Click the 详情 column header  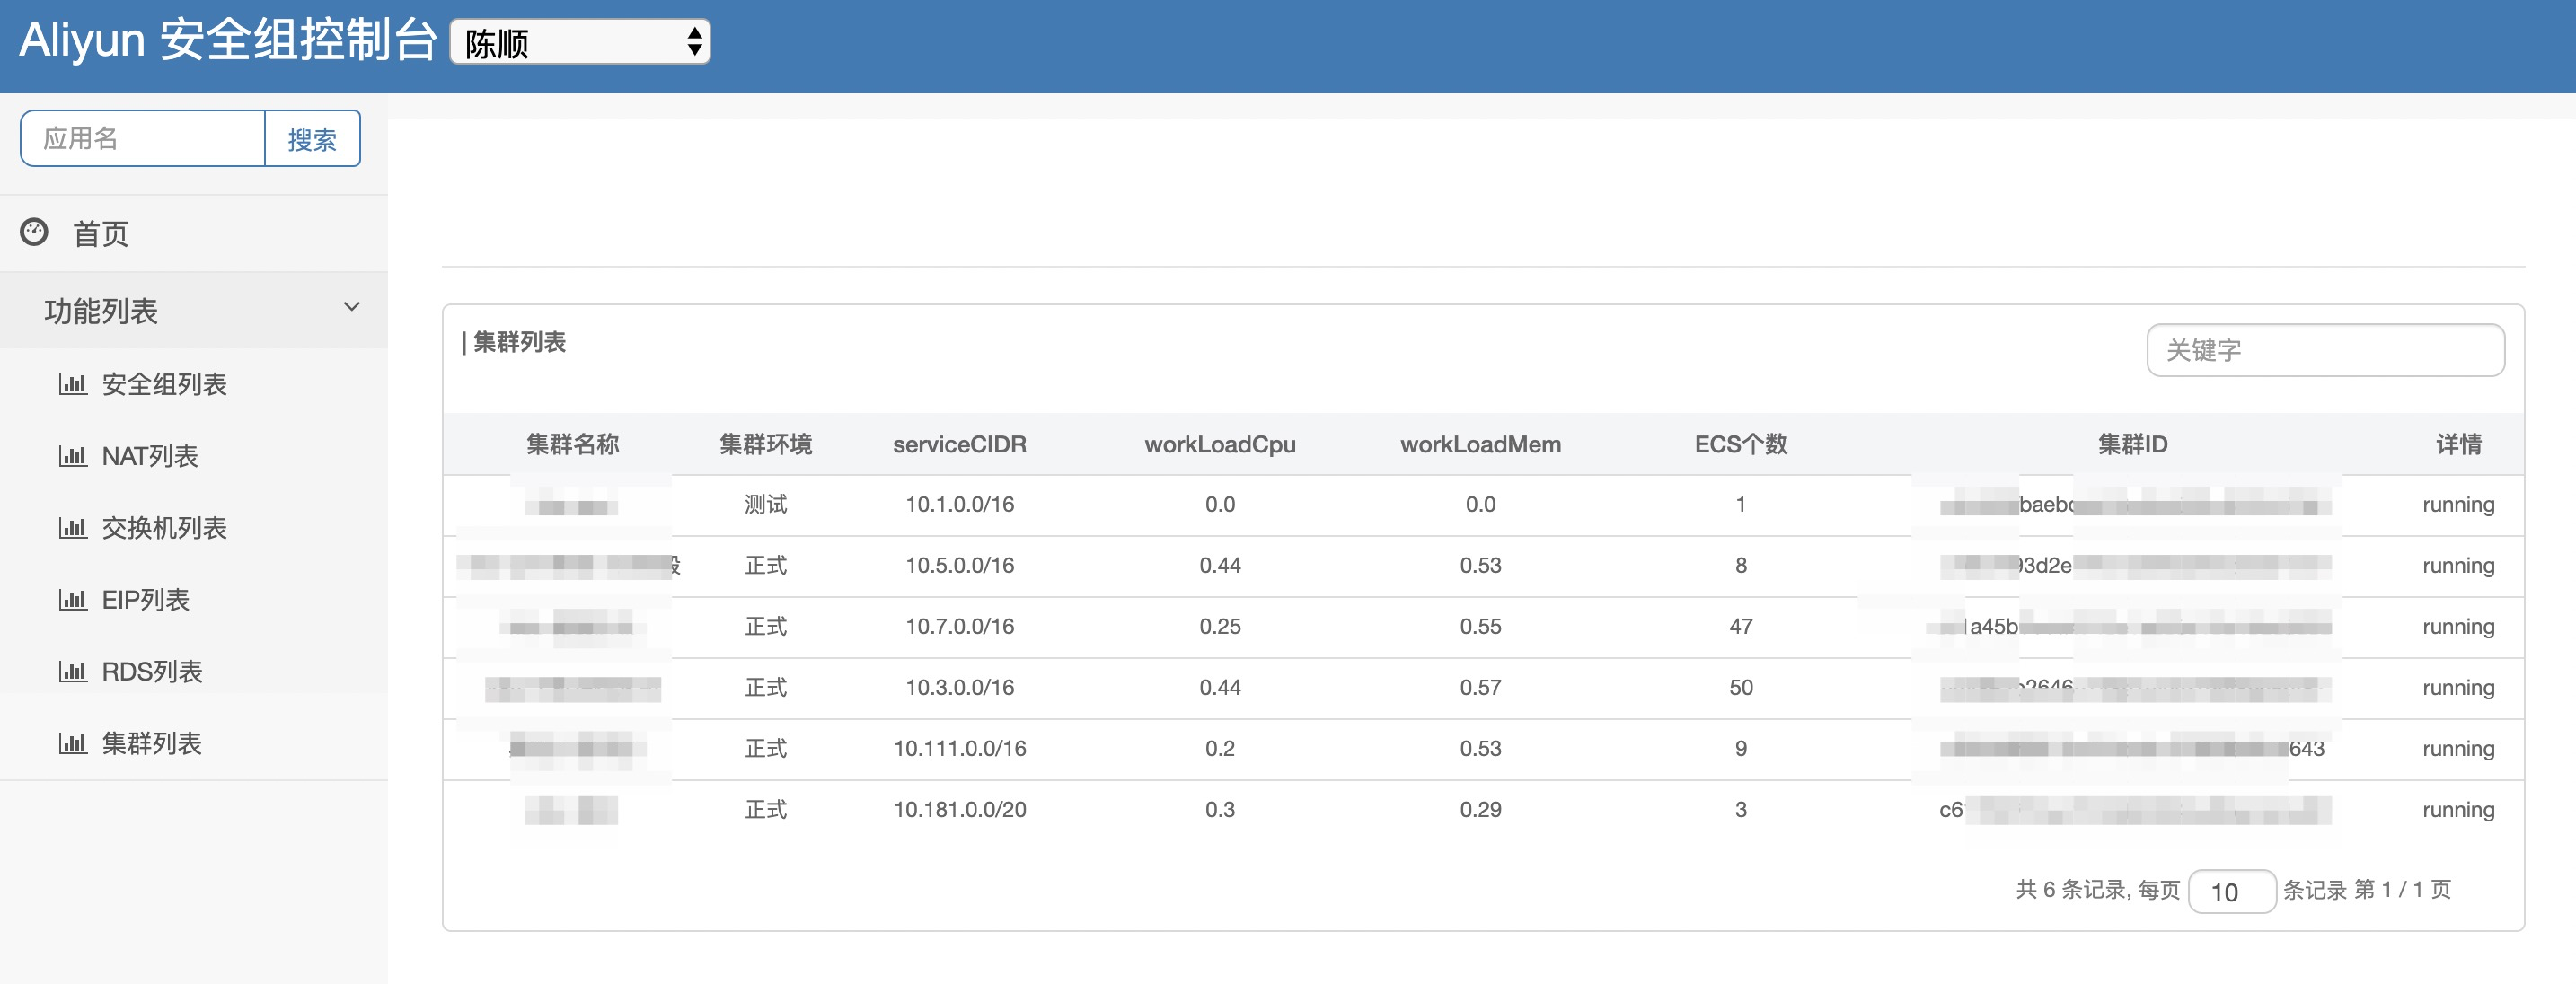tap(2459, 444)
